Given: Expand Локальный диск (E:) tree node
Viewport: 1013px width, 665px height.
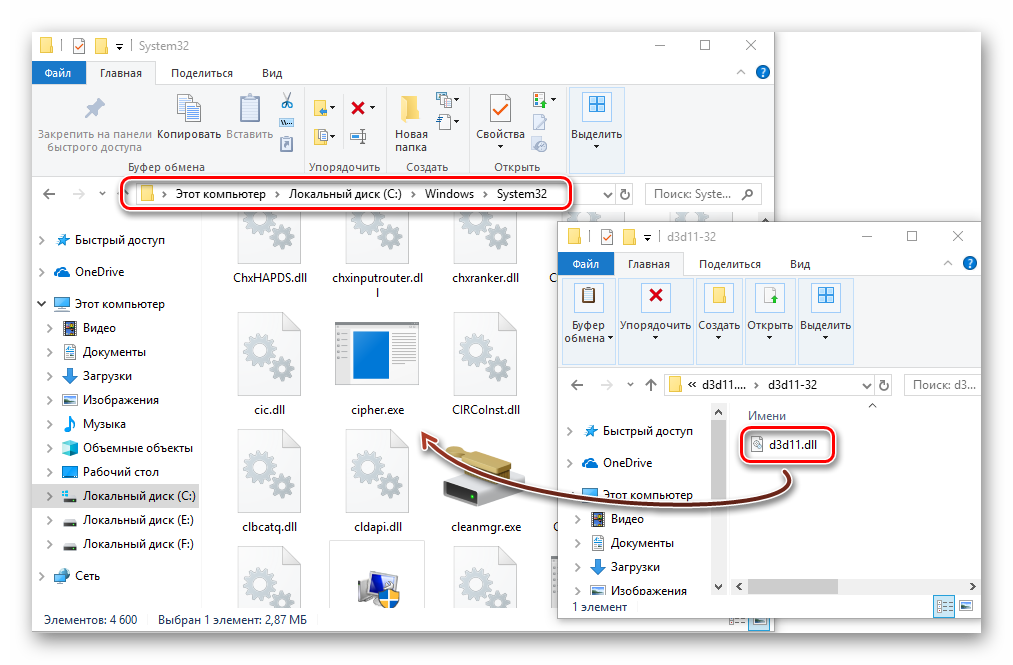Looking at the screenshot, I should 50,521.
